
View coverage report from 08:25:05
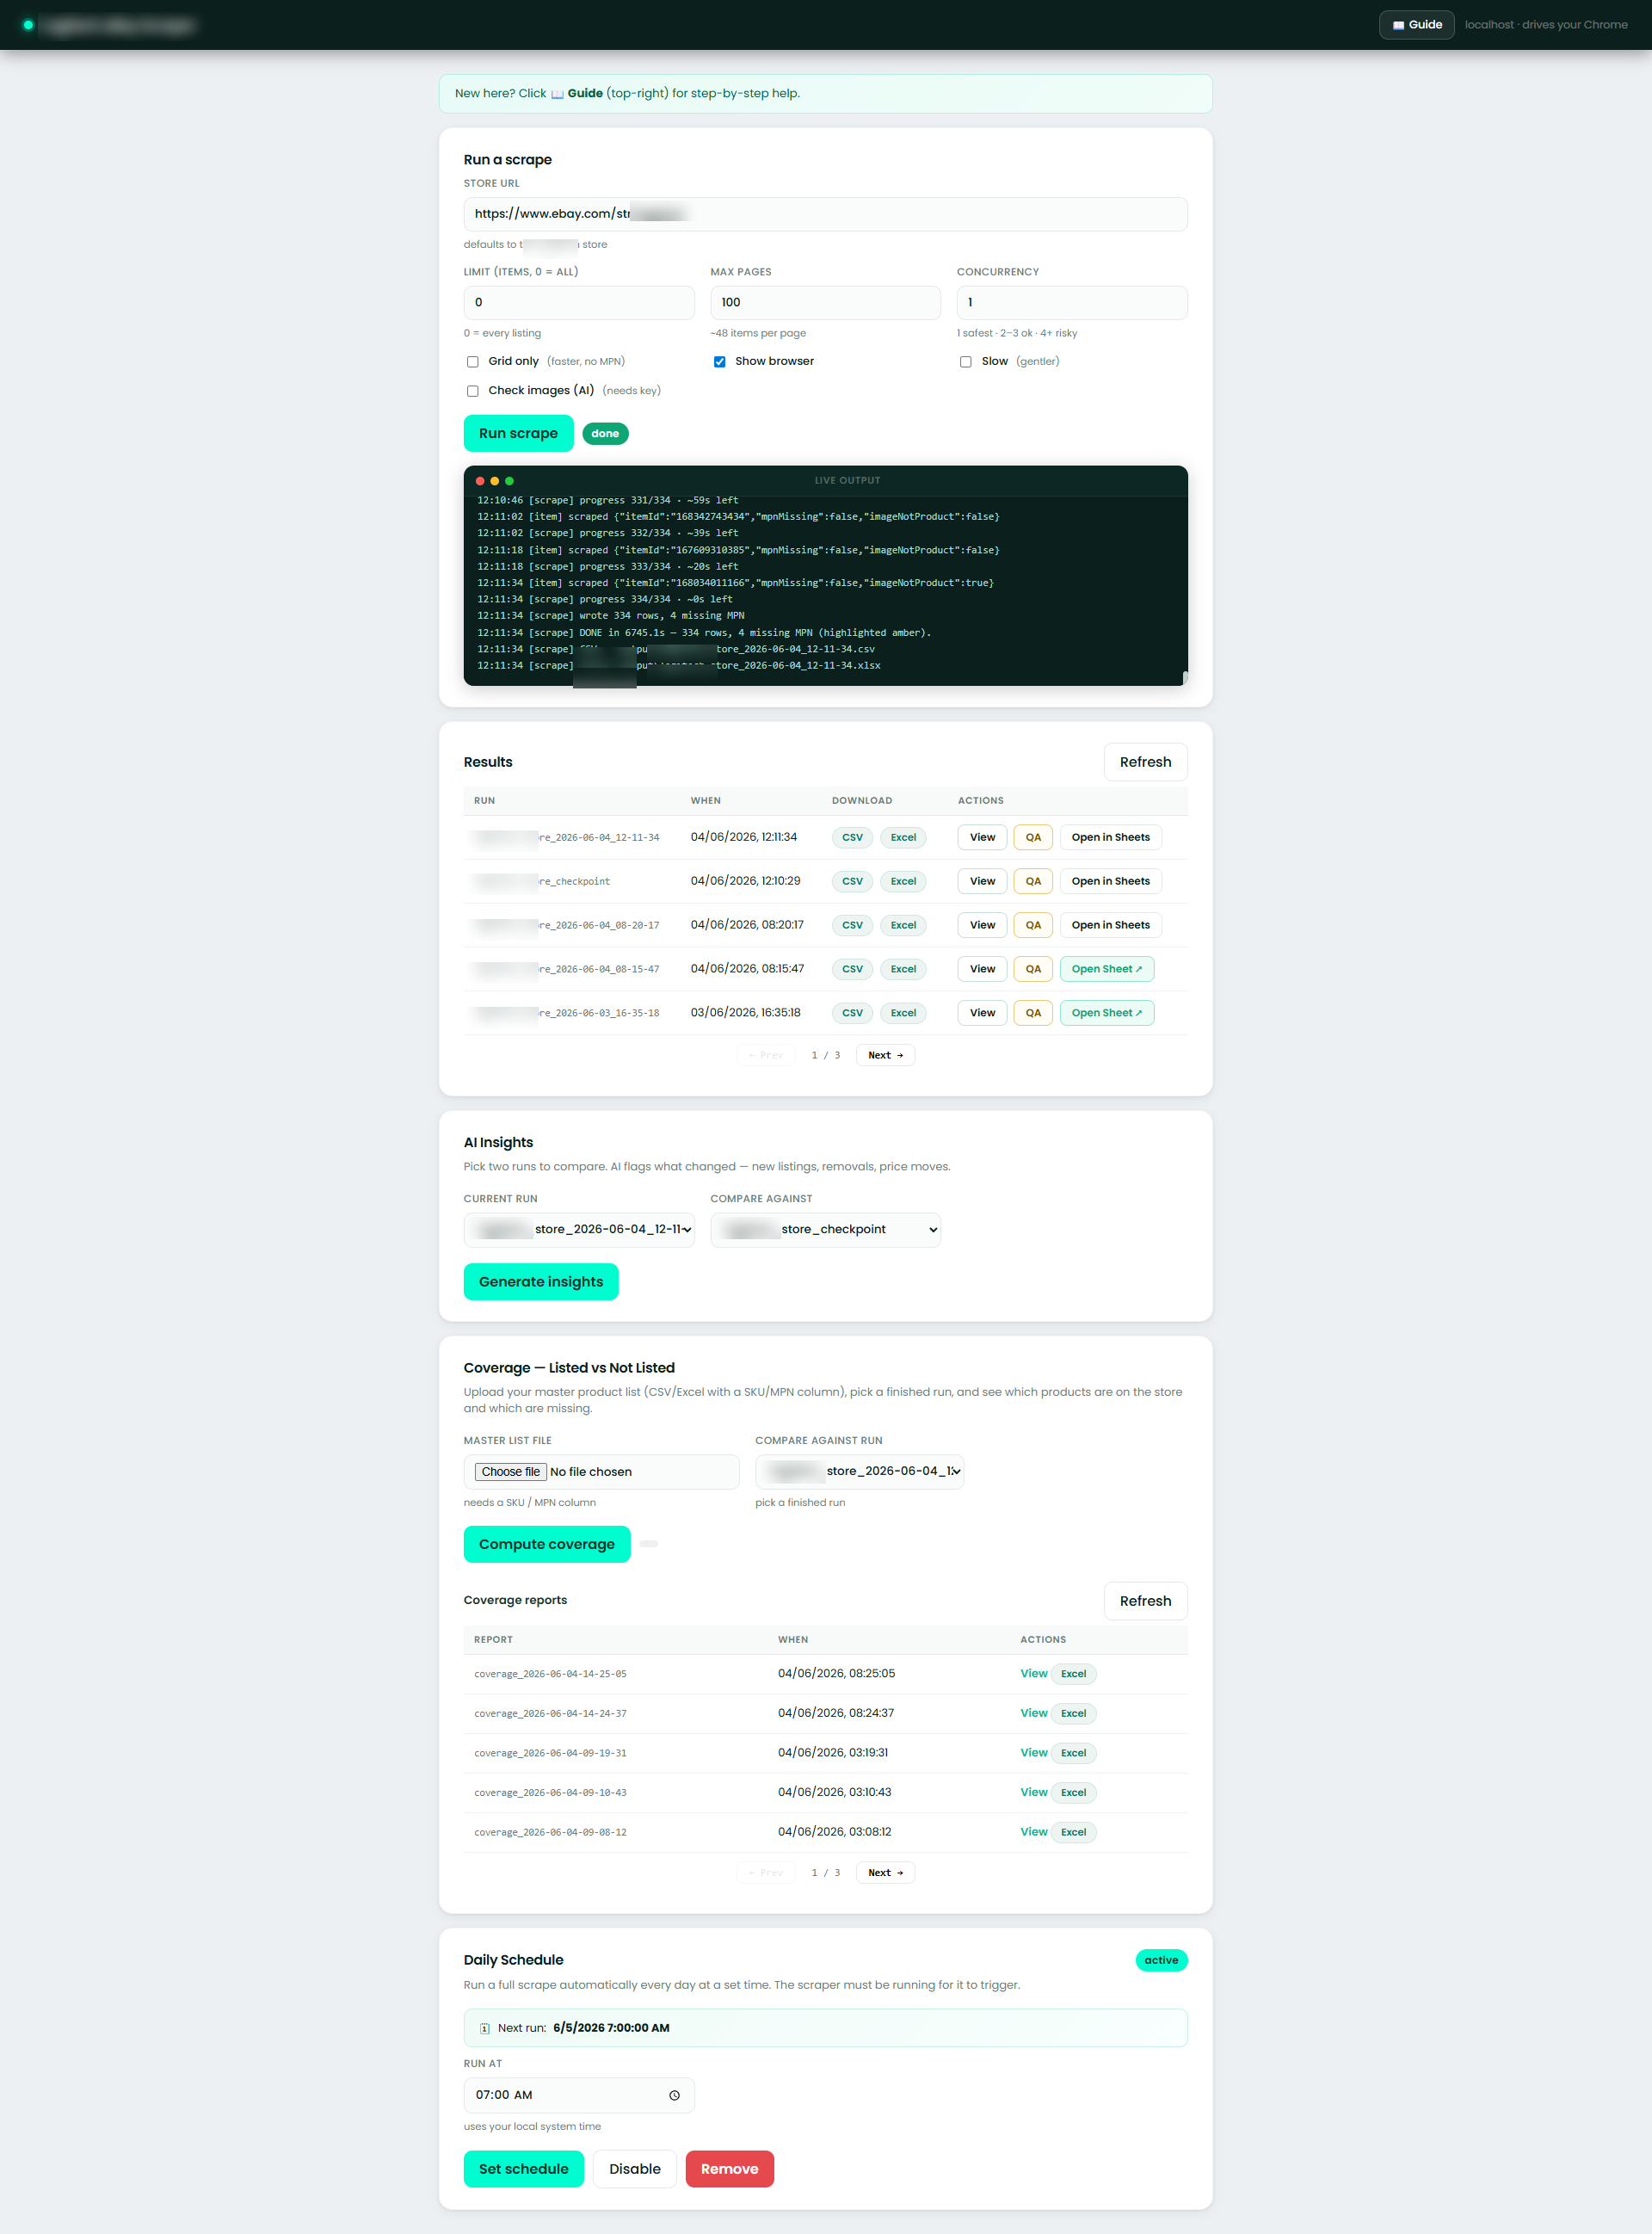1033,1674
